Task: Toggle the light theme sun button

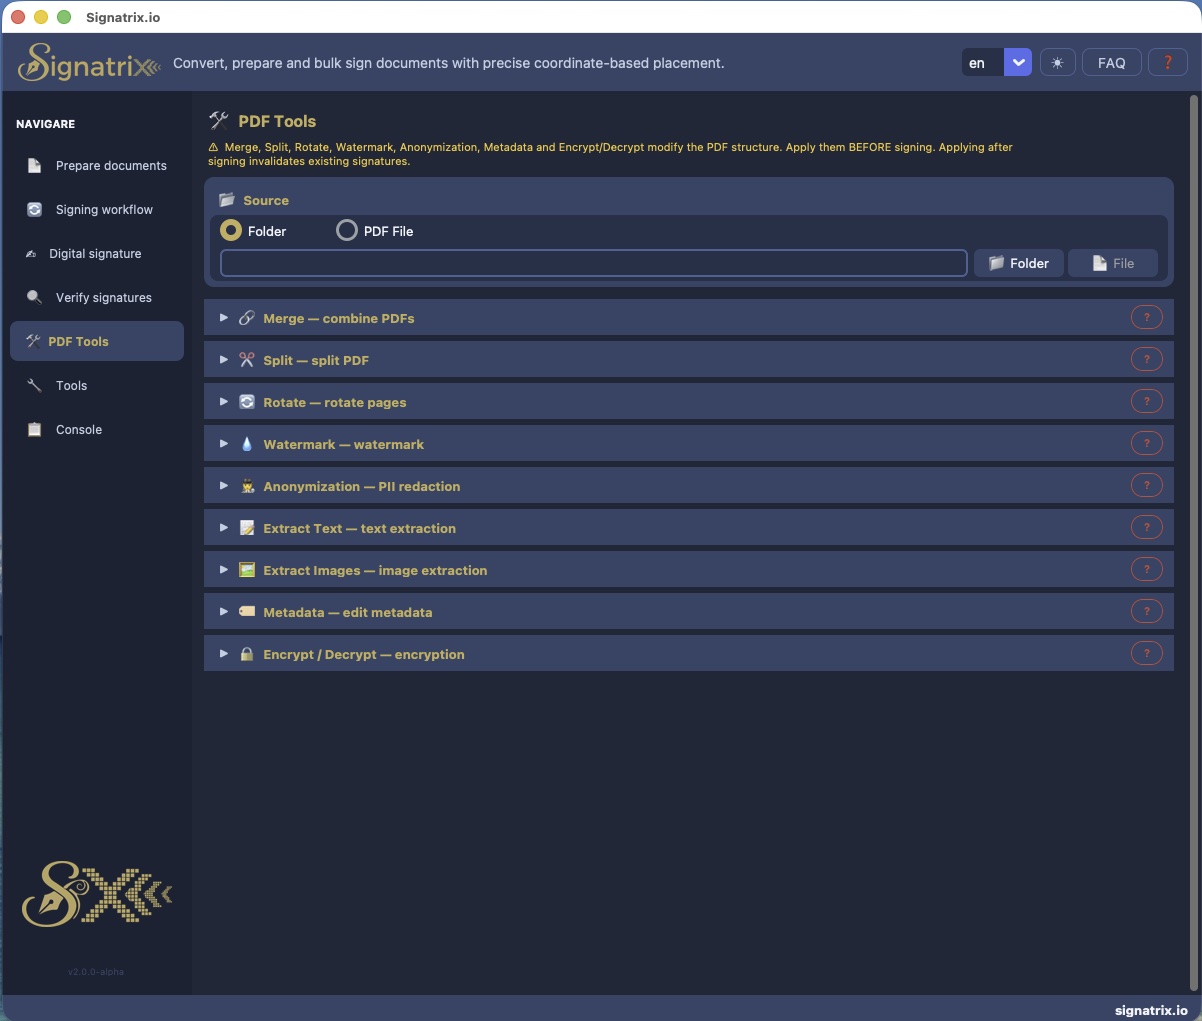Action: 1057,61
